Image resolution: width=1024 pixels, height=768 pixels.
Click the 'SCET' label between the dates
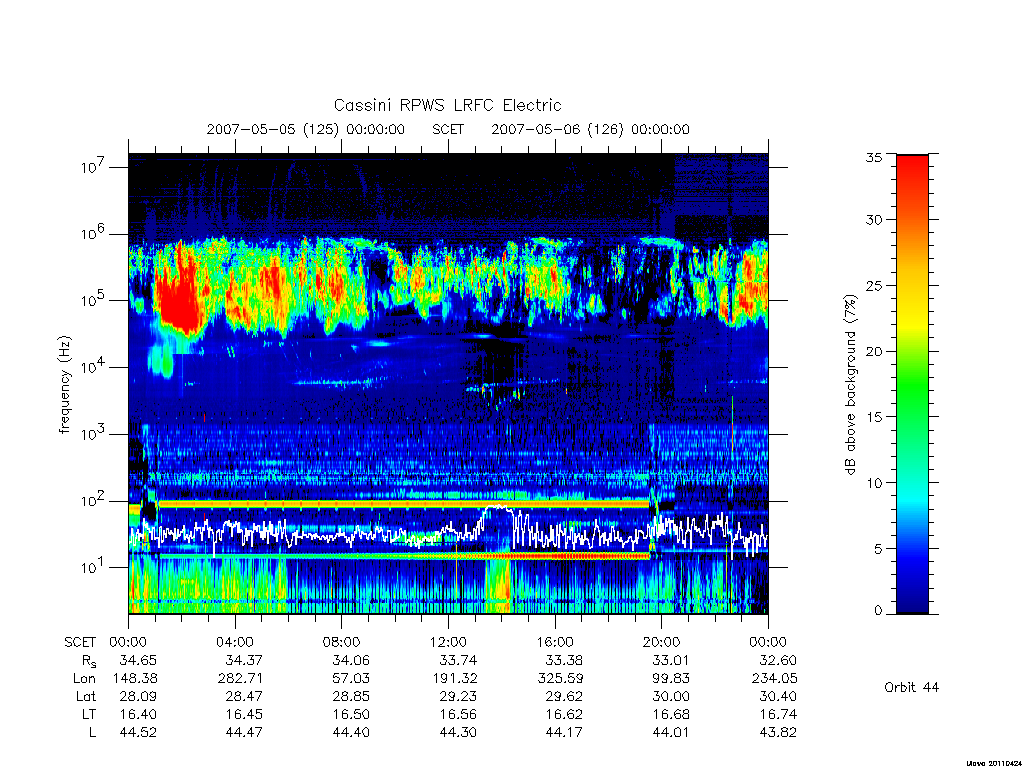(448, 129)
